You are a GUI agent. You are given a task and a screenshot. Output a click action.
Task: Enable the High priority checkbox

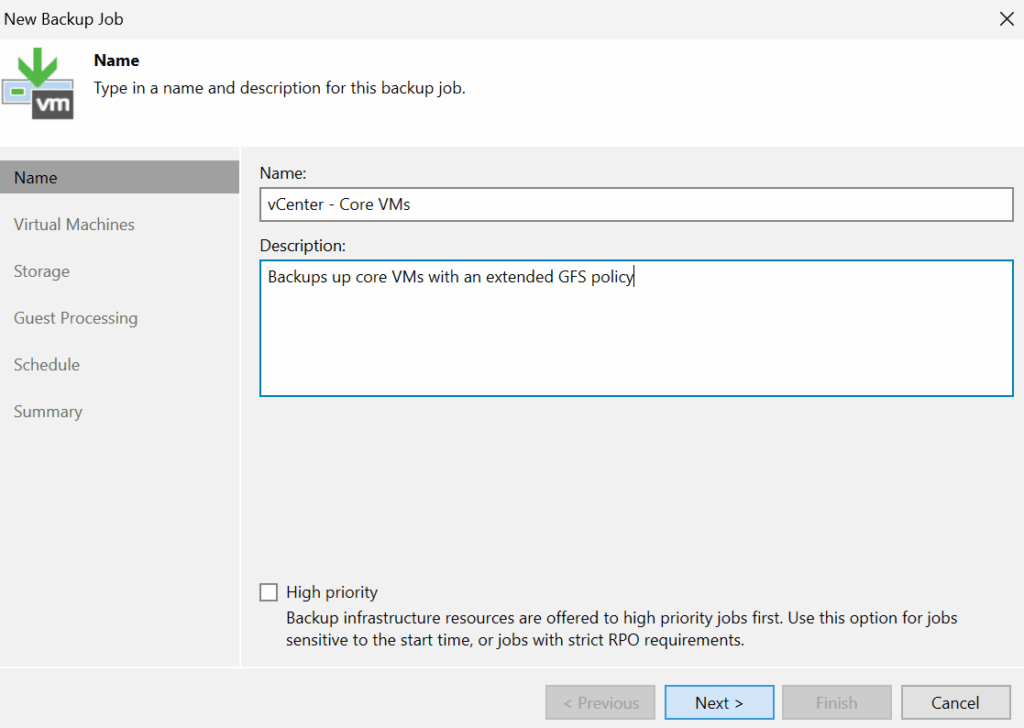point(268,592)
